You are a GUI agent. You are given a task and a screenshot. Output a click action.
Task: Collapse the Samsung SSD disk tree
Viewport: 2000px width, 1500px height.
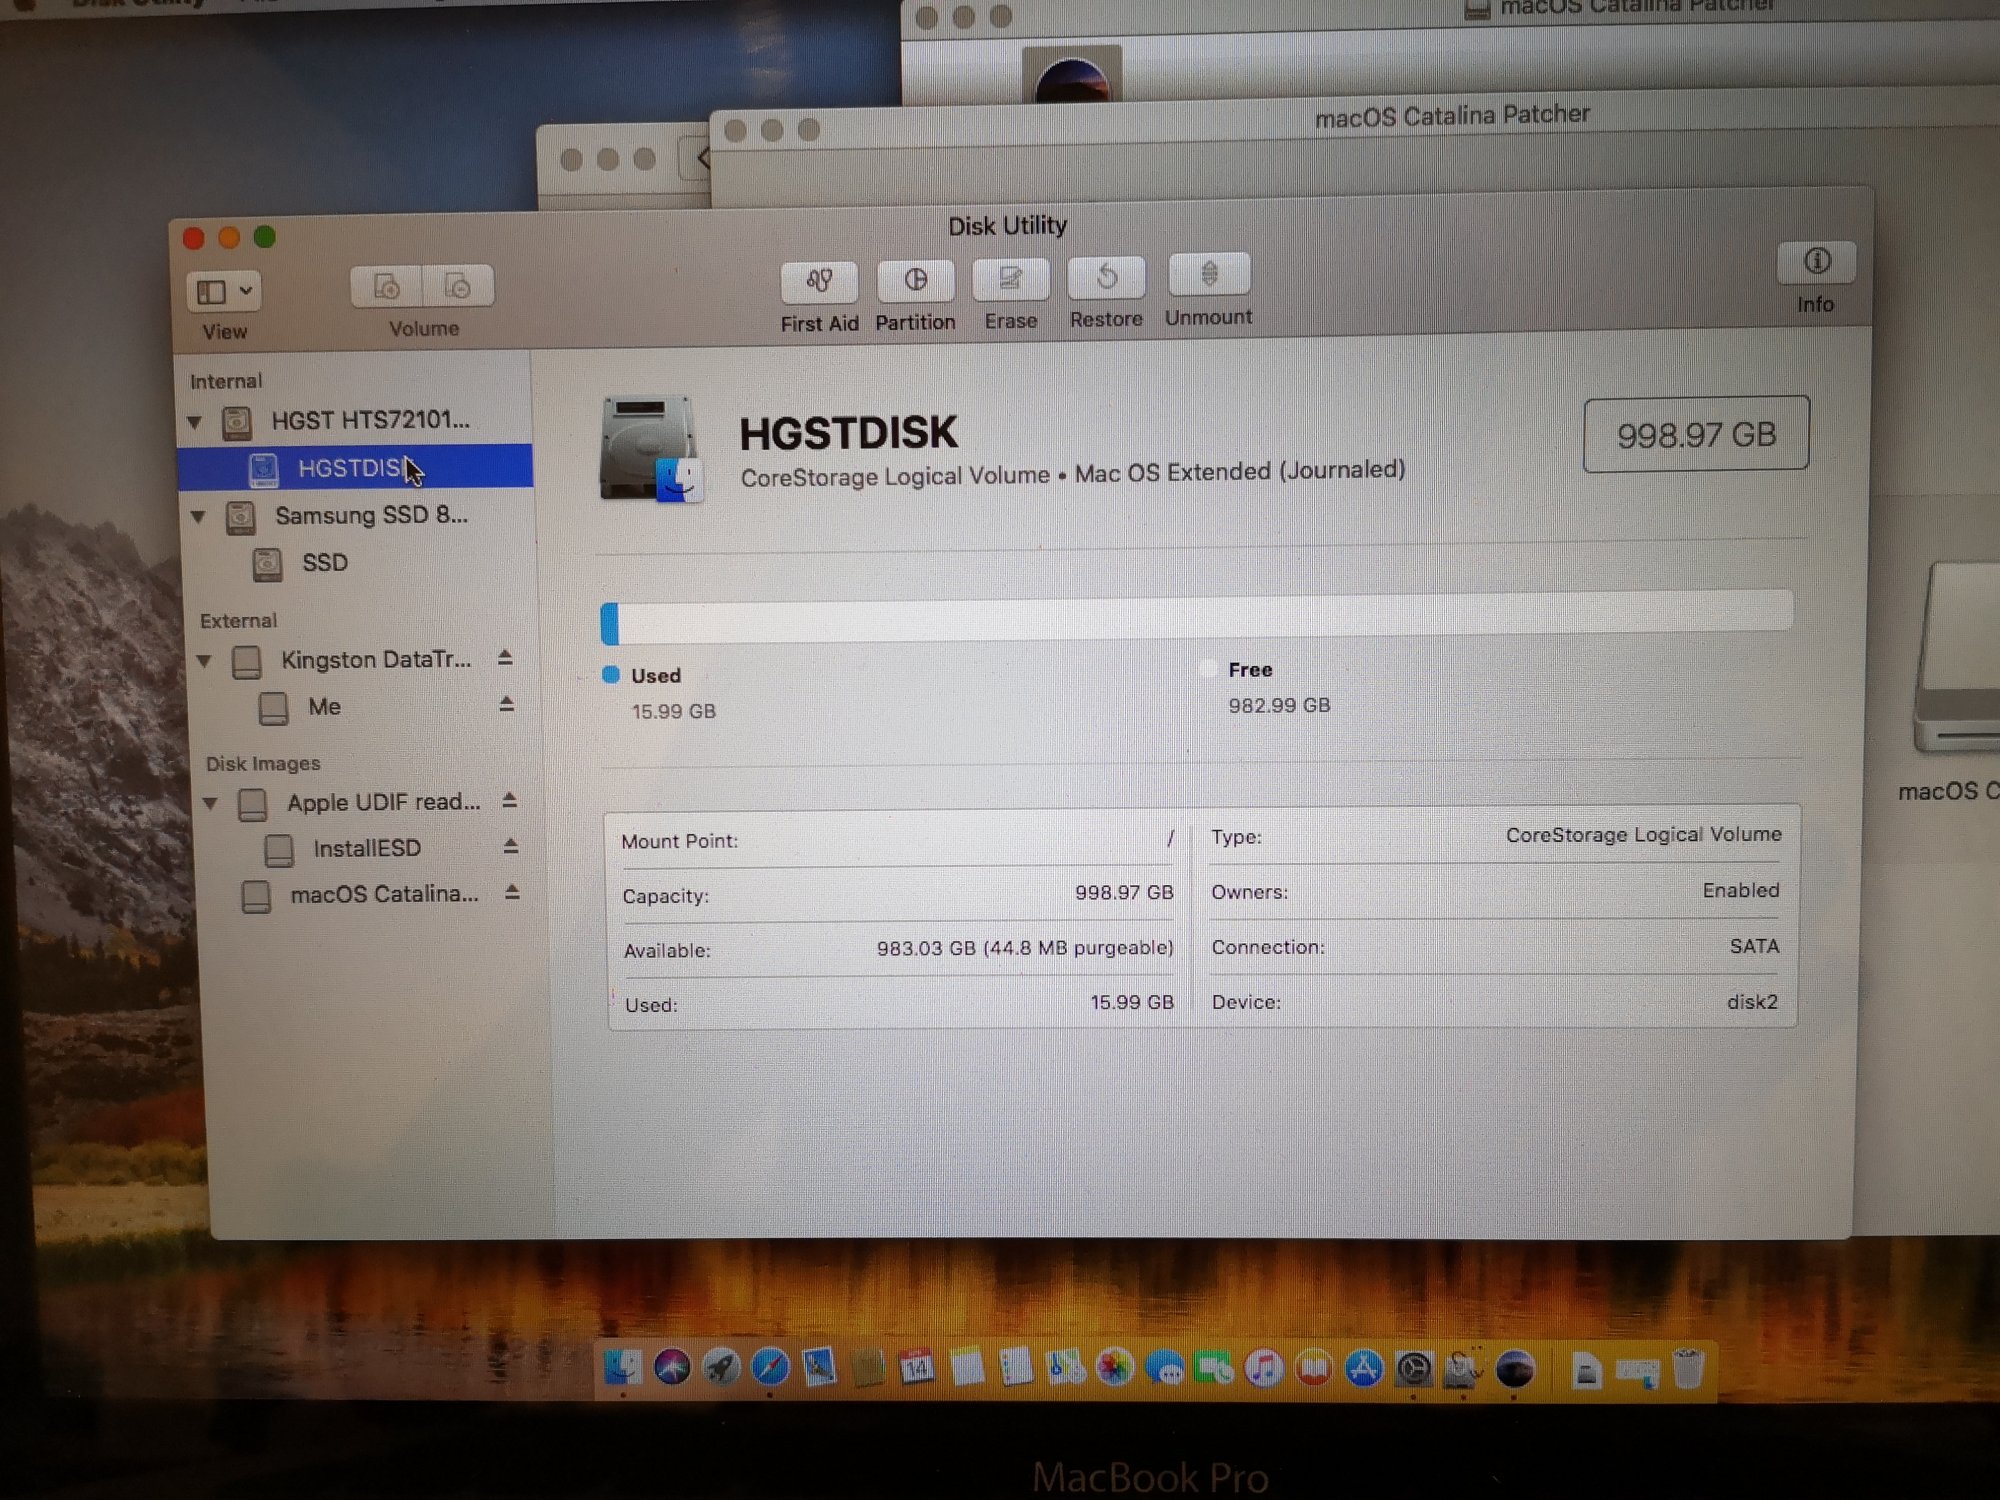coord(198,517)
